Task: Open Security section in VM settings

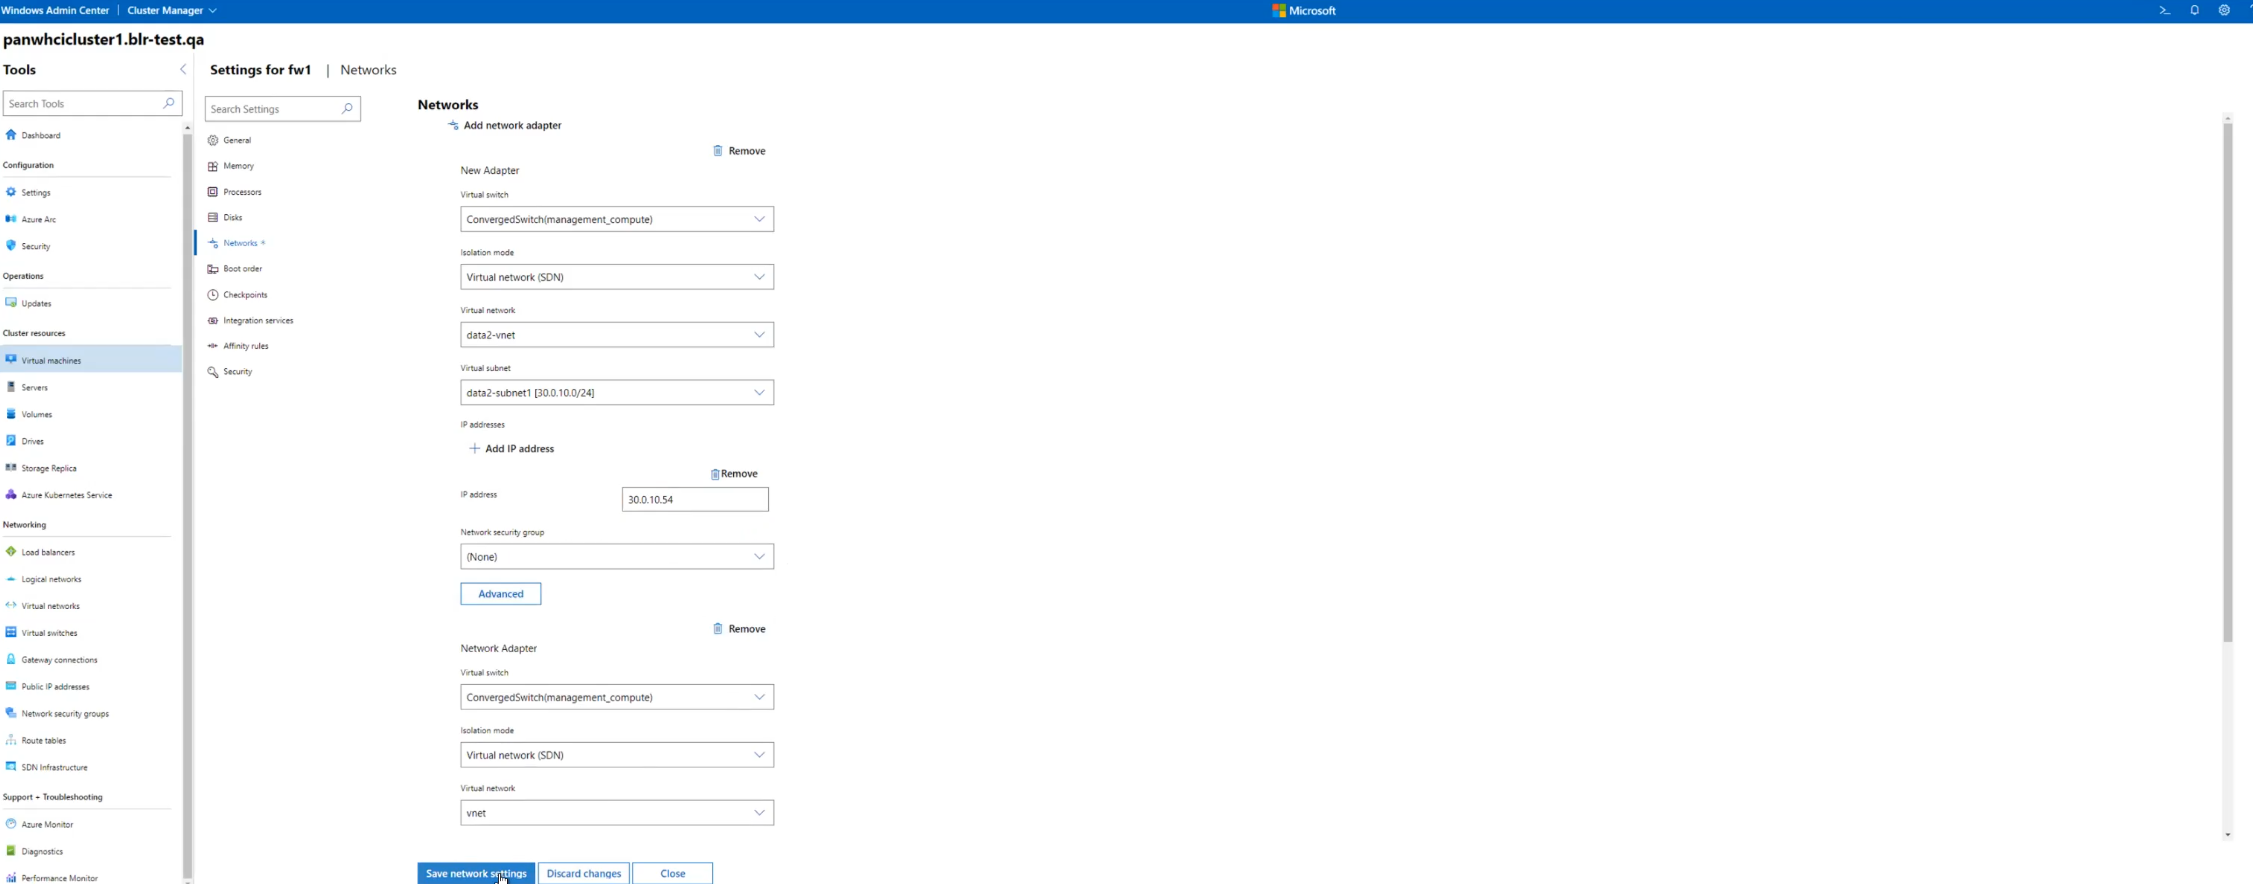Action: pyautogui.click(x=237, y=372)
